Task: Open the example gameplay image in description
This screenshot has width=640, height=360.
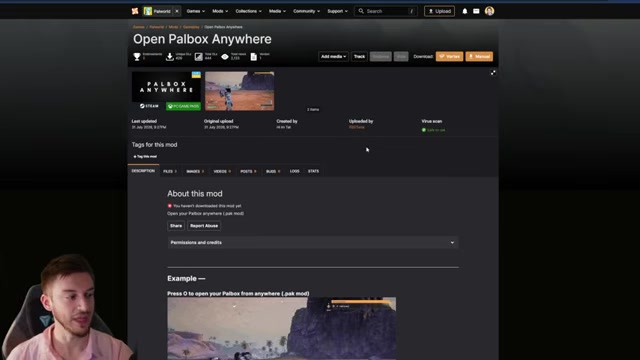Action: (282, 329)
